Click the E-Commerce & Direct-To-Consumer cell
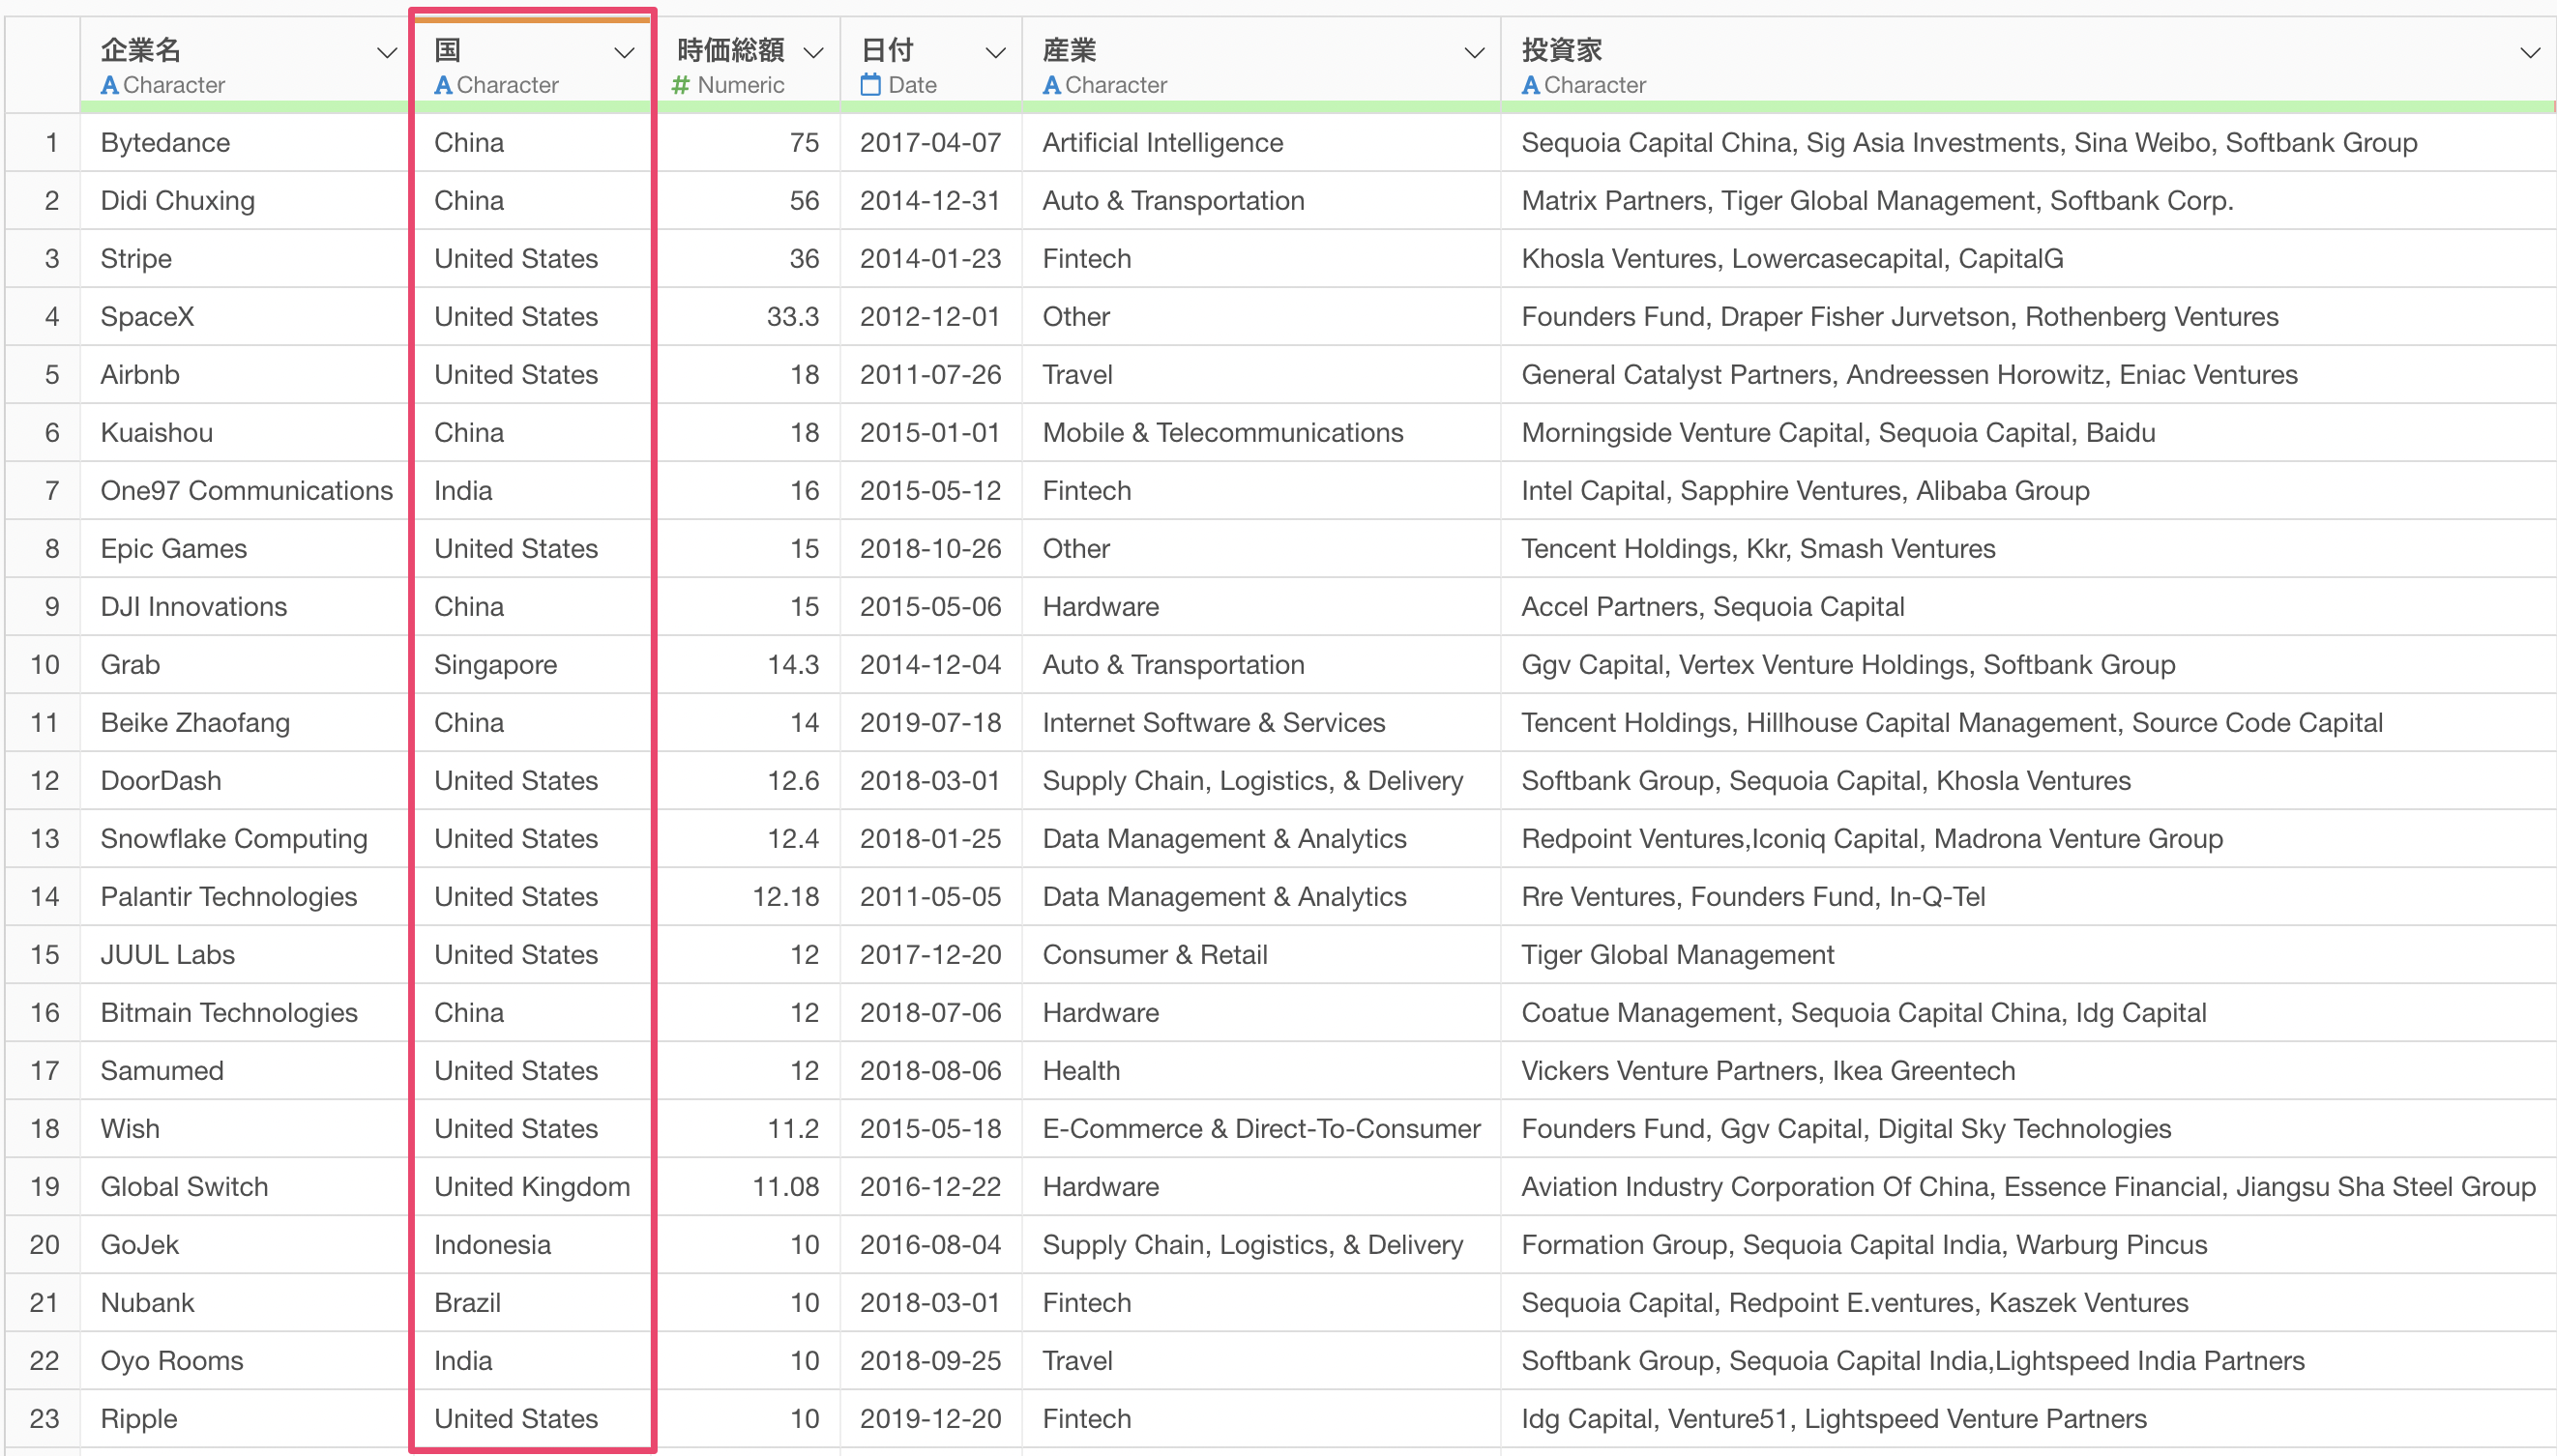2557x1456 pixels. tap(1261, 1129)
